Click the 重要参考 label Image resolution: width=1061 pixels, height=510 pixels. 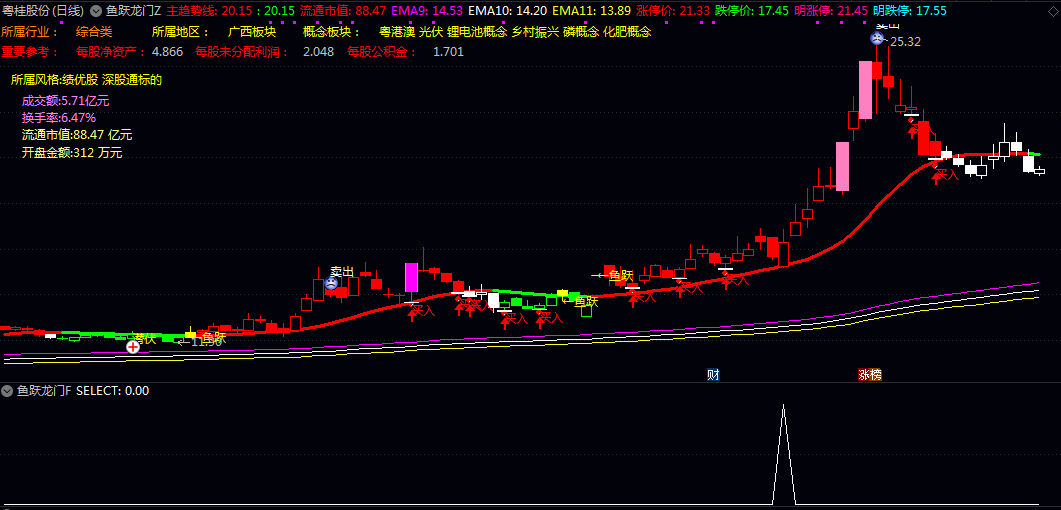pos(30,51)
